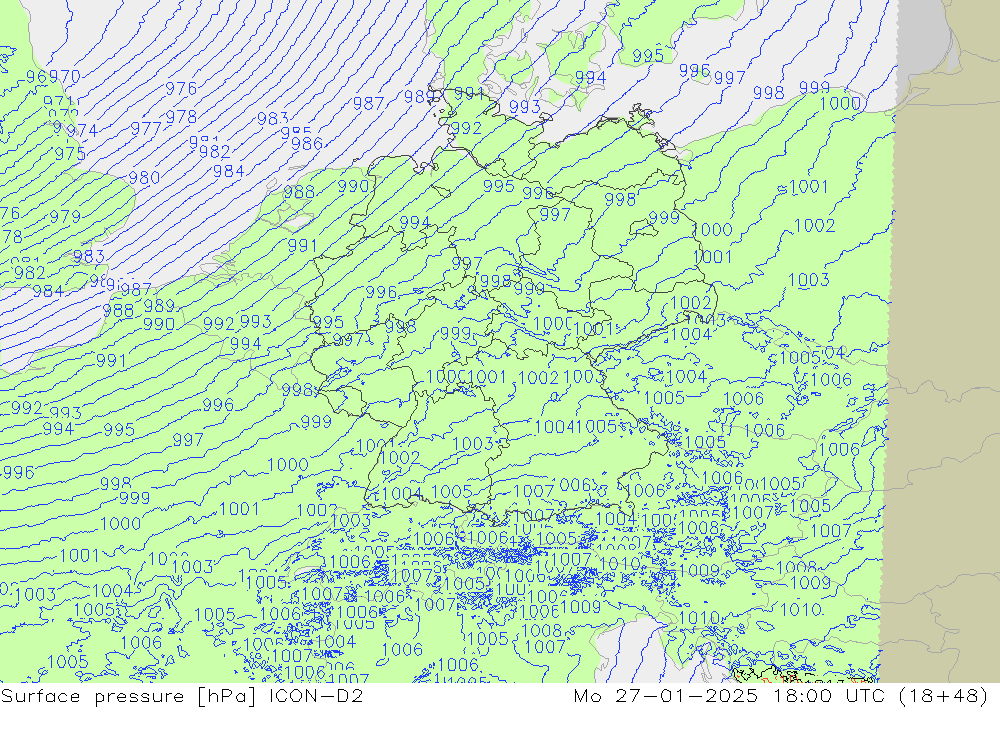Click the 976 isobar label

tap(181, 89)
